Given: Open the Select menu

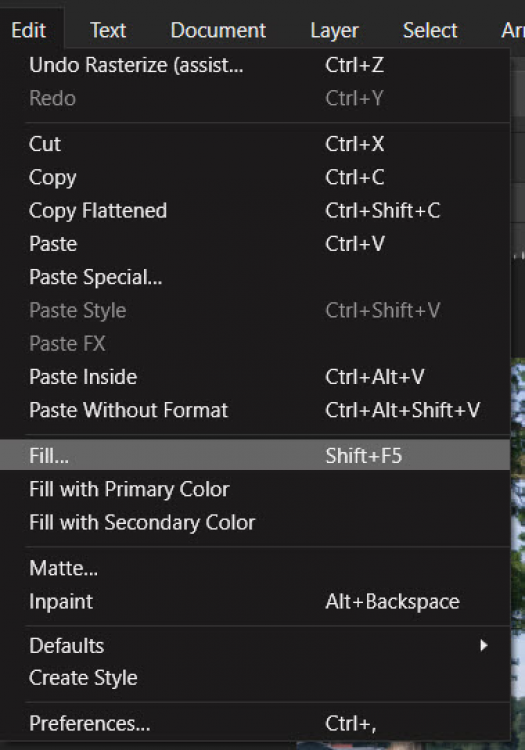Looking at the screenshot, I should coord(430,31).
